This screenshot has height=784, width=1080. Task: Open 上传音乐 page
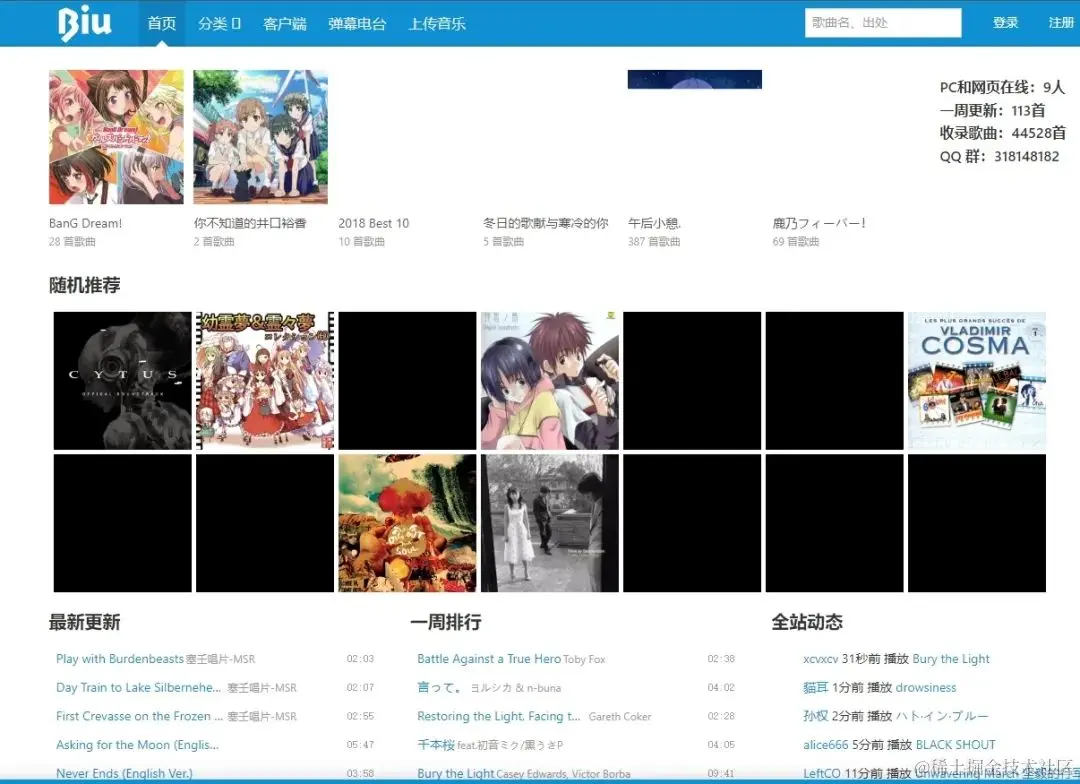click(x=437, y=23)
